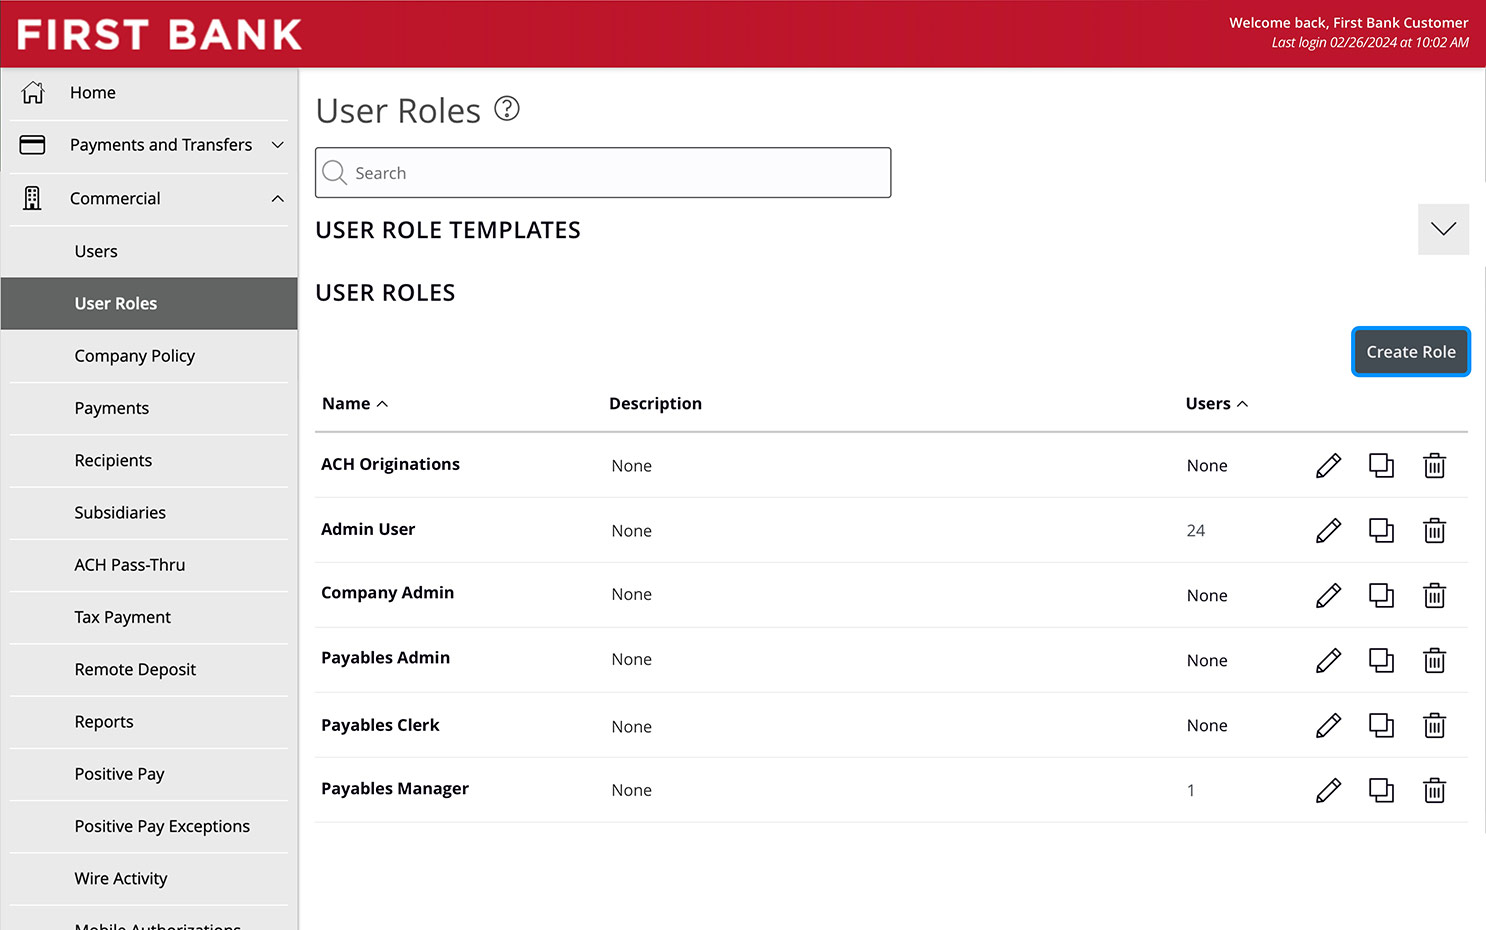Edit the Payables Clerk role

coord(1328,726)
